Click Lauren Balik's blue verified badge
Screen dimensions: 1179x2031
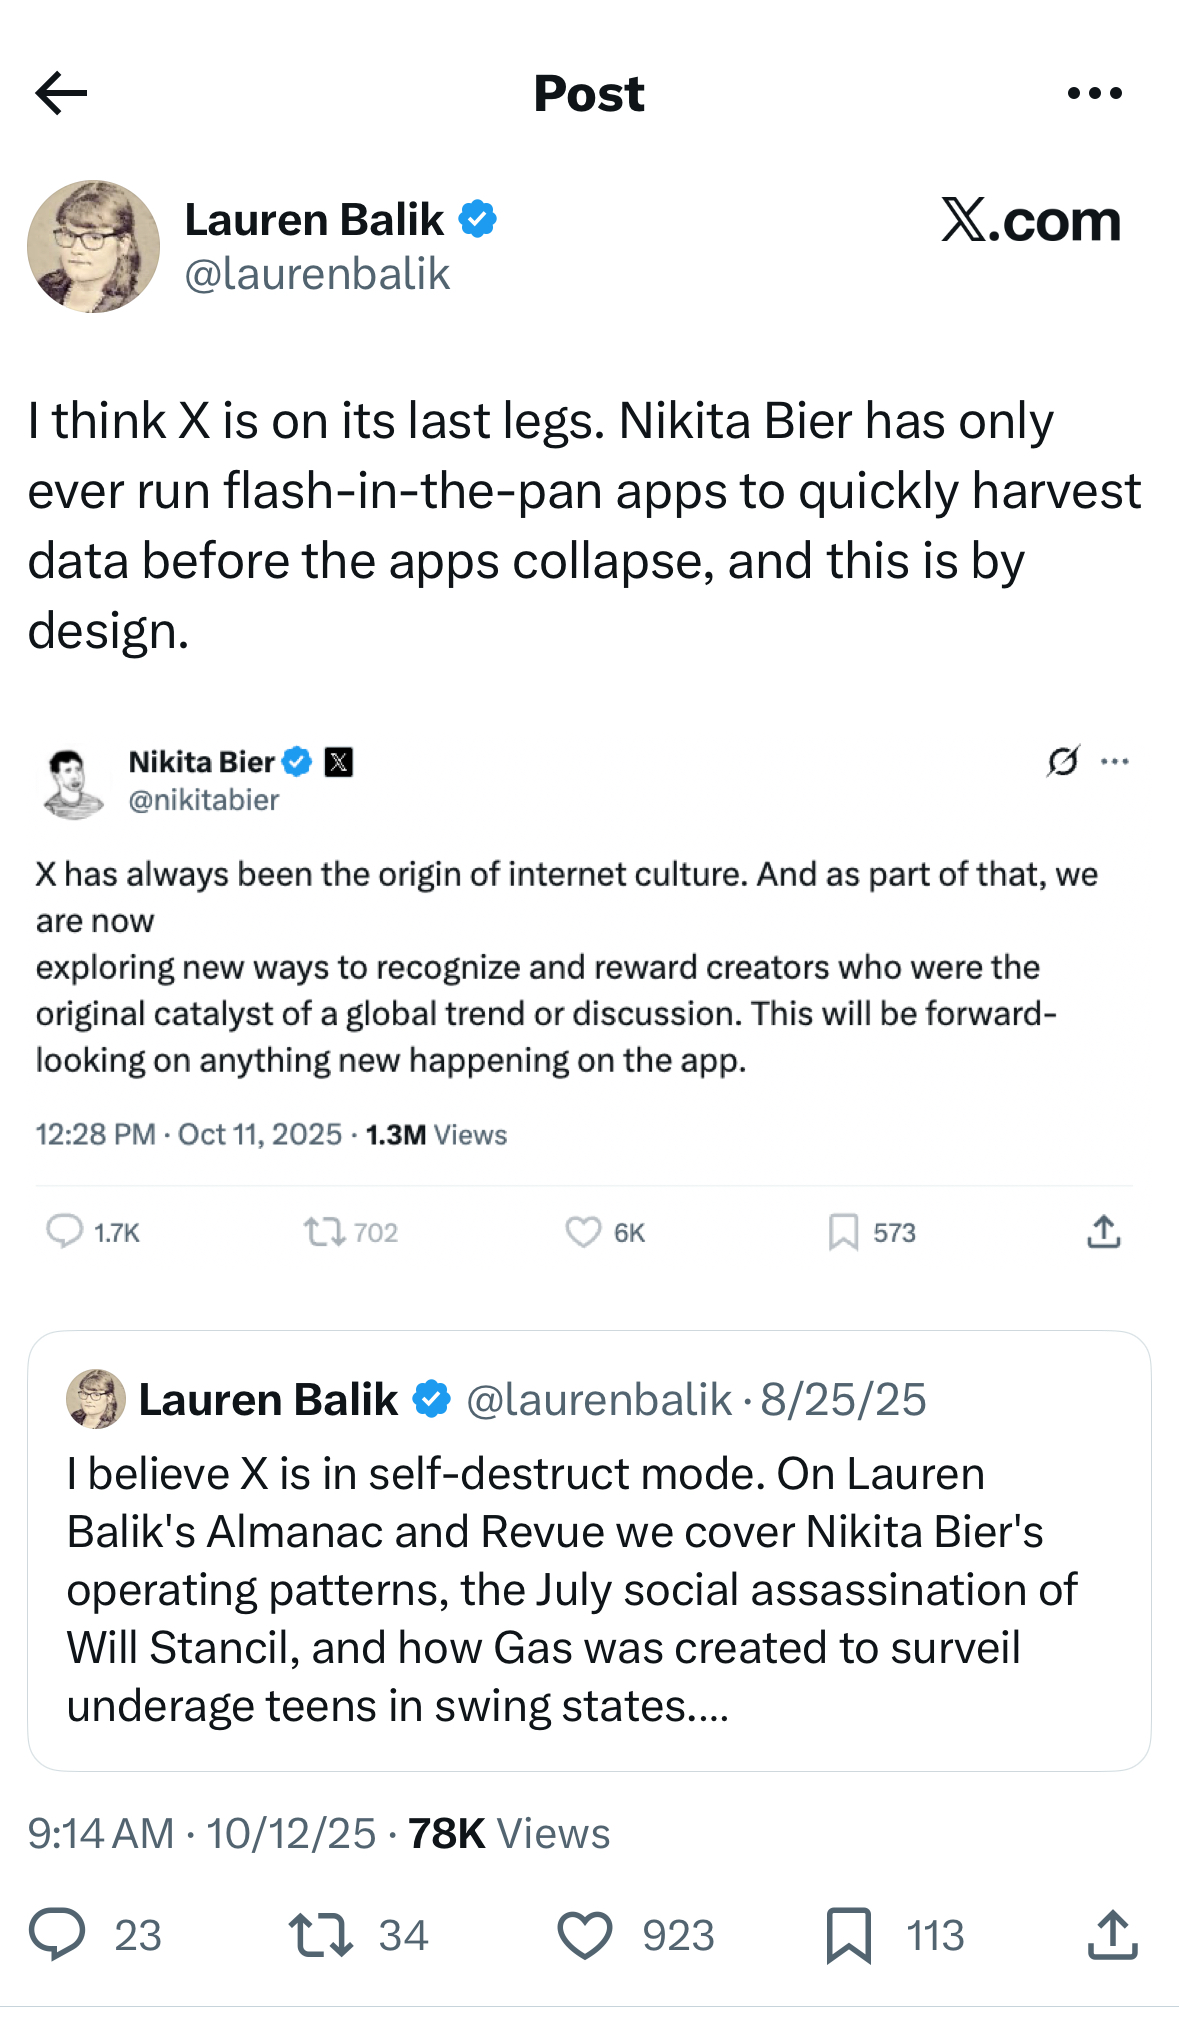coord(478,219)
